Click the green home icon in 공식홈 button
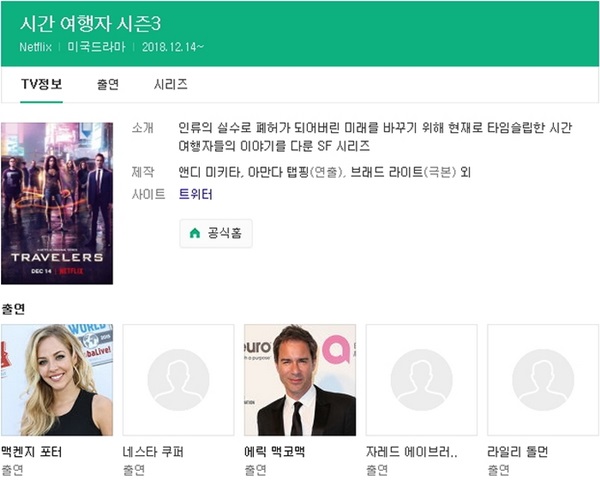The height and width of the screenshot is (486, 600). click(x=195, y=233)
